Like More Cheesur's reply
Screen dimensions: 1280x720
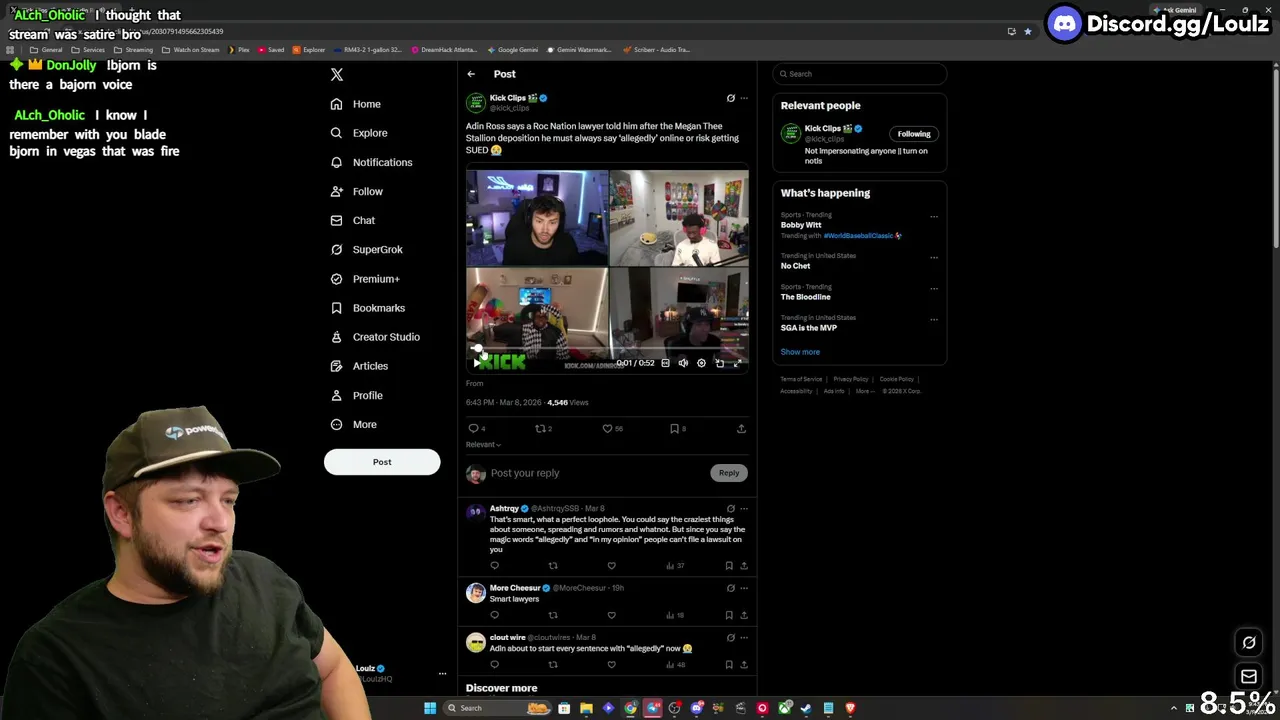611,615
